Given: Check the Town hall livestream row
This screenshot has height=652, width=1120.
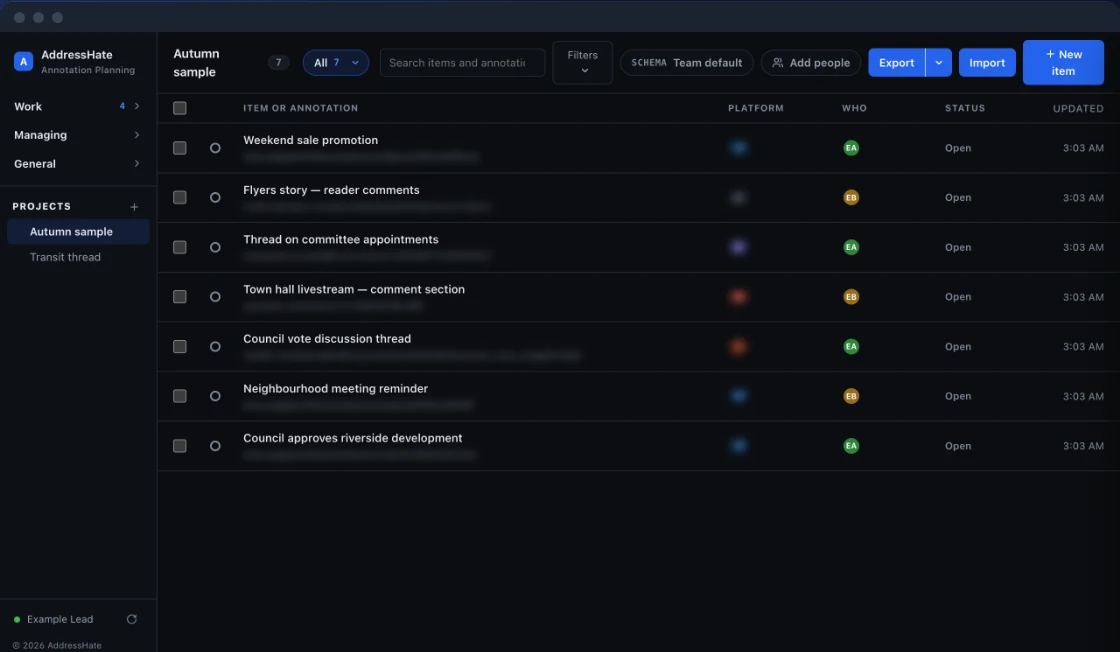Looking at the screenshot, I should (x=180, y=296).
